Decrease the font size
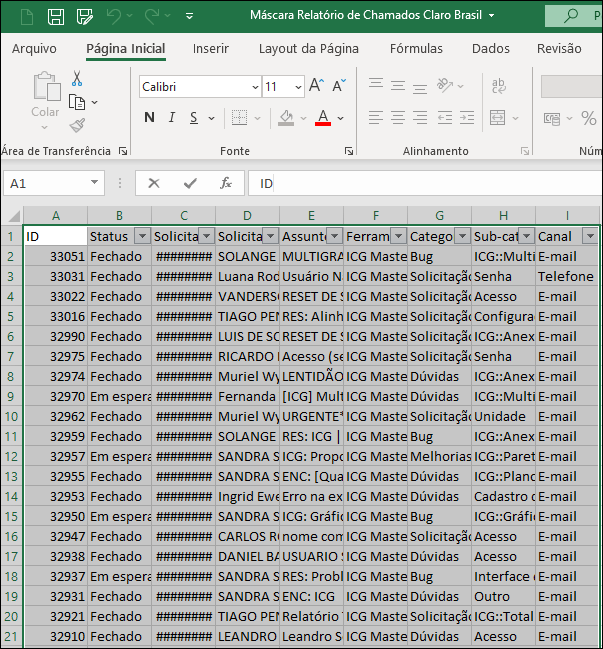This screenshot has width=603, height=649. (339, 85)
